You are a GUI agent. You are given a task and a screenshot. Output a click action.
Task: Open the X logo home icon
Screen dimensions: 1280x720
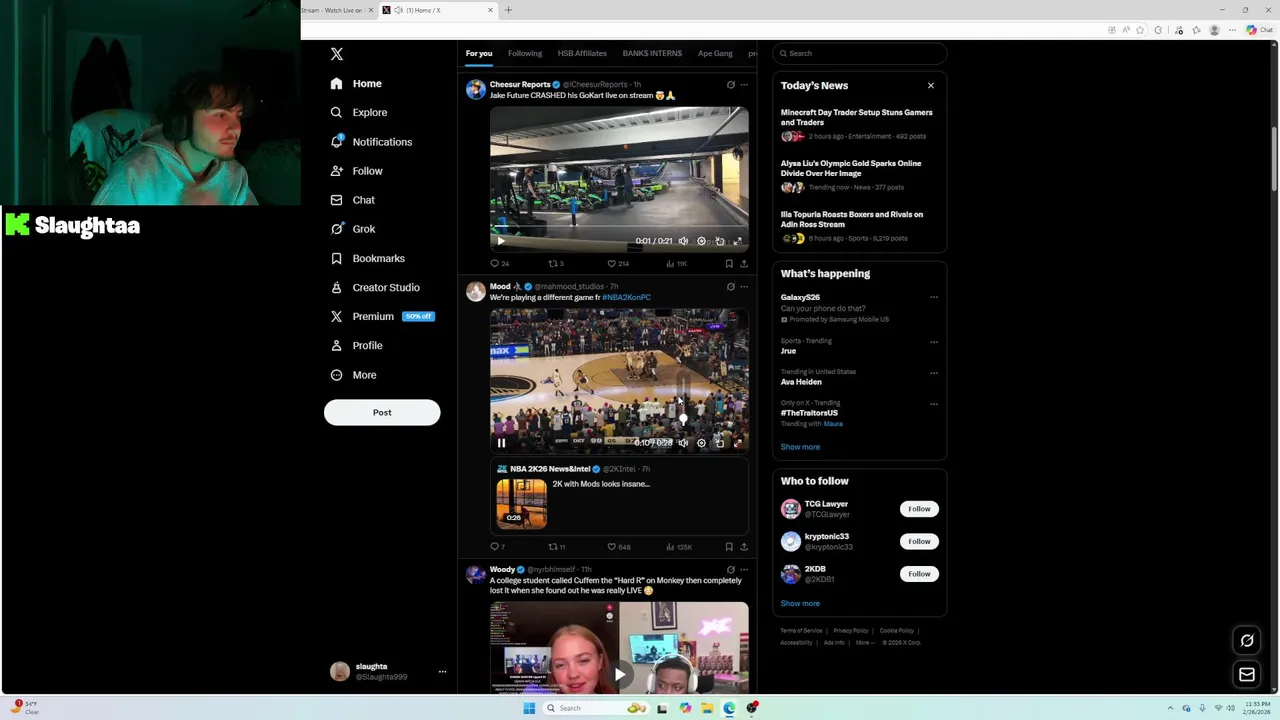pos(337,54)
